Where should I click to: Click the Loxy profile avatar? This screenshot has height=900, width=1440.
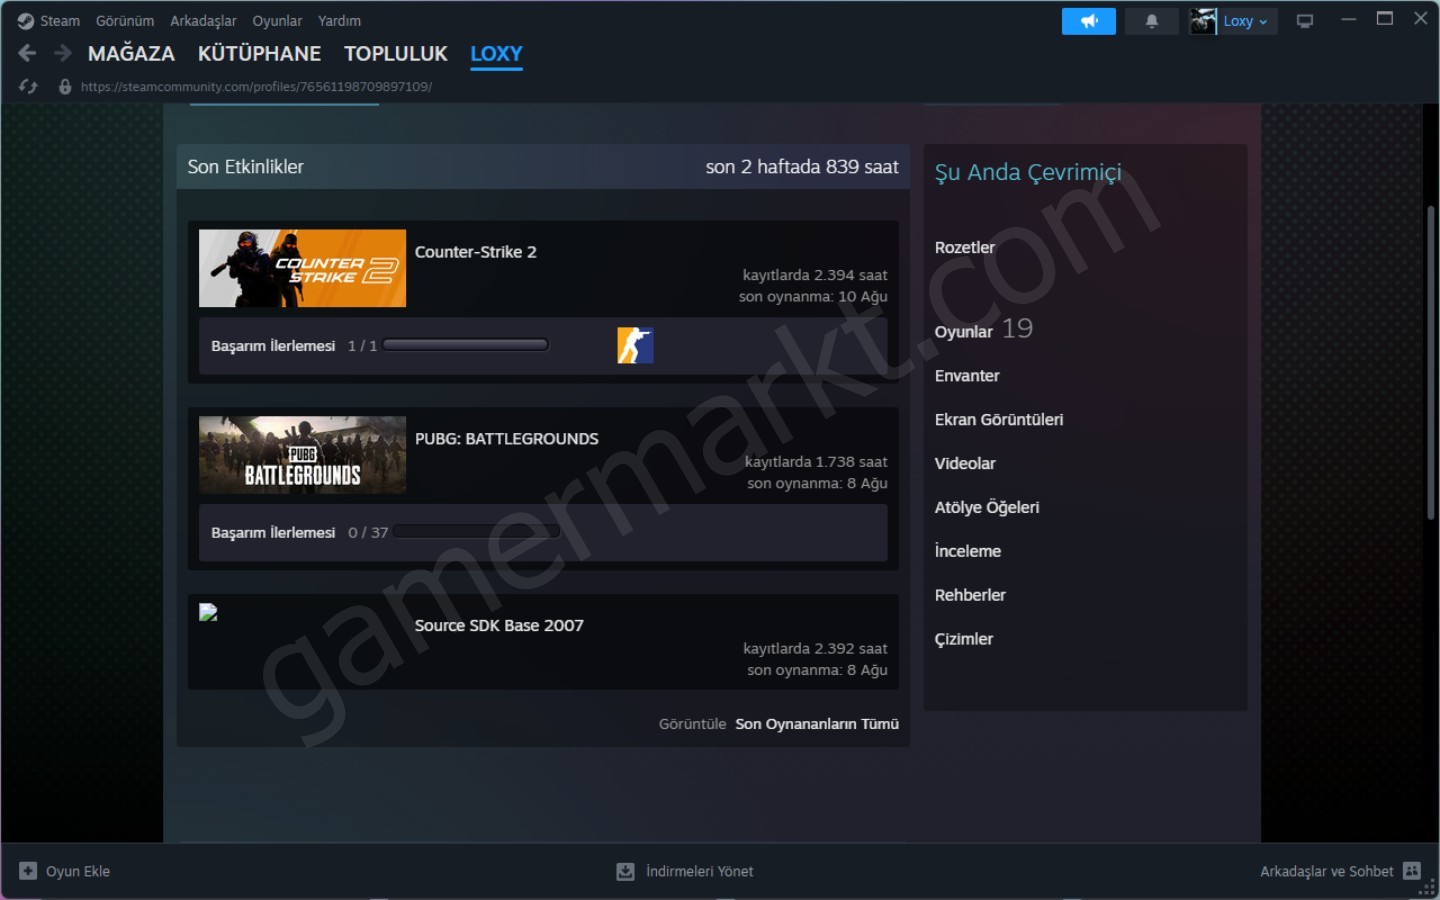point(1203,21)
